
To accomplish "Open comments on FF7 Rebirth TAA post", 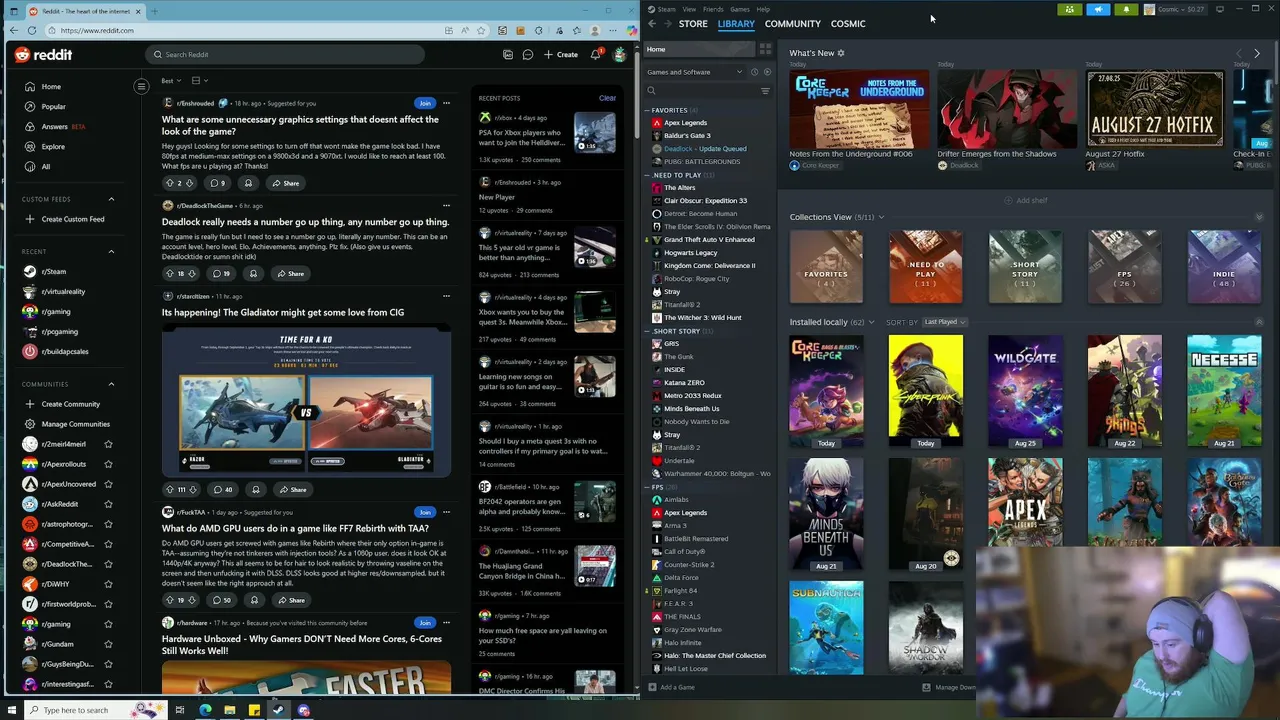I will click(221, 600).
